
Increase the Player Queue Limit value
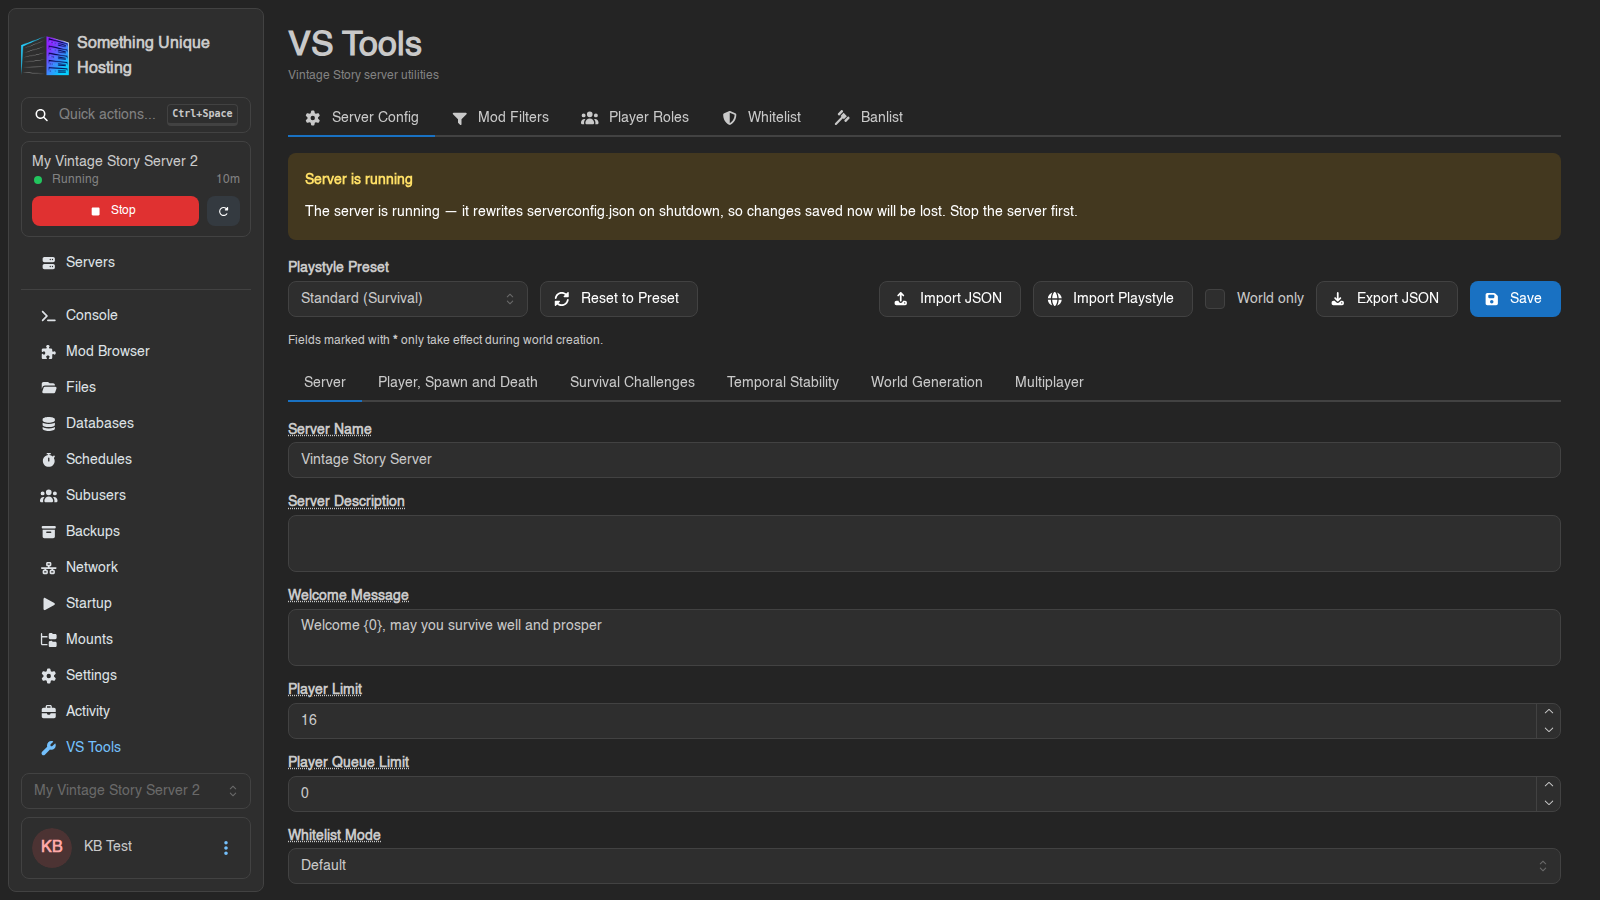pos(1548,785)
